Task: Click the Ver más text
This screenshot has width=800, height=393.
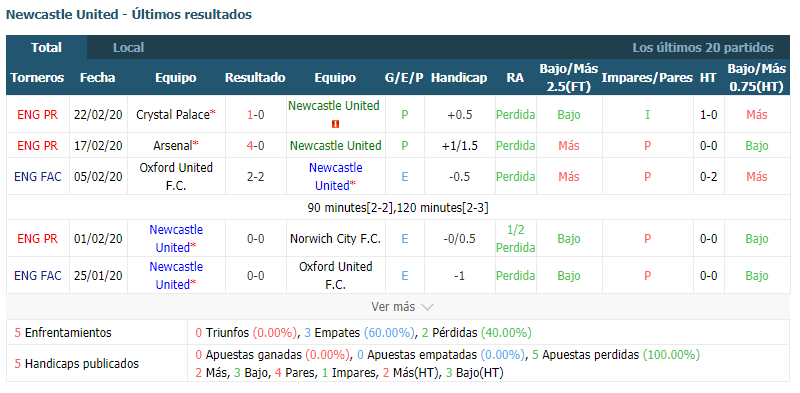Action: (x=393, y=307)
